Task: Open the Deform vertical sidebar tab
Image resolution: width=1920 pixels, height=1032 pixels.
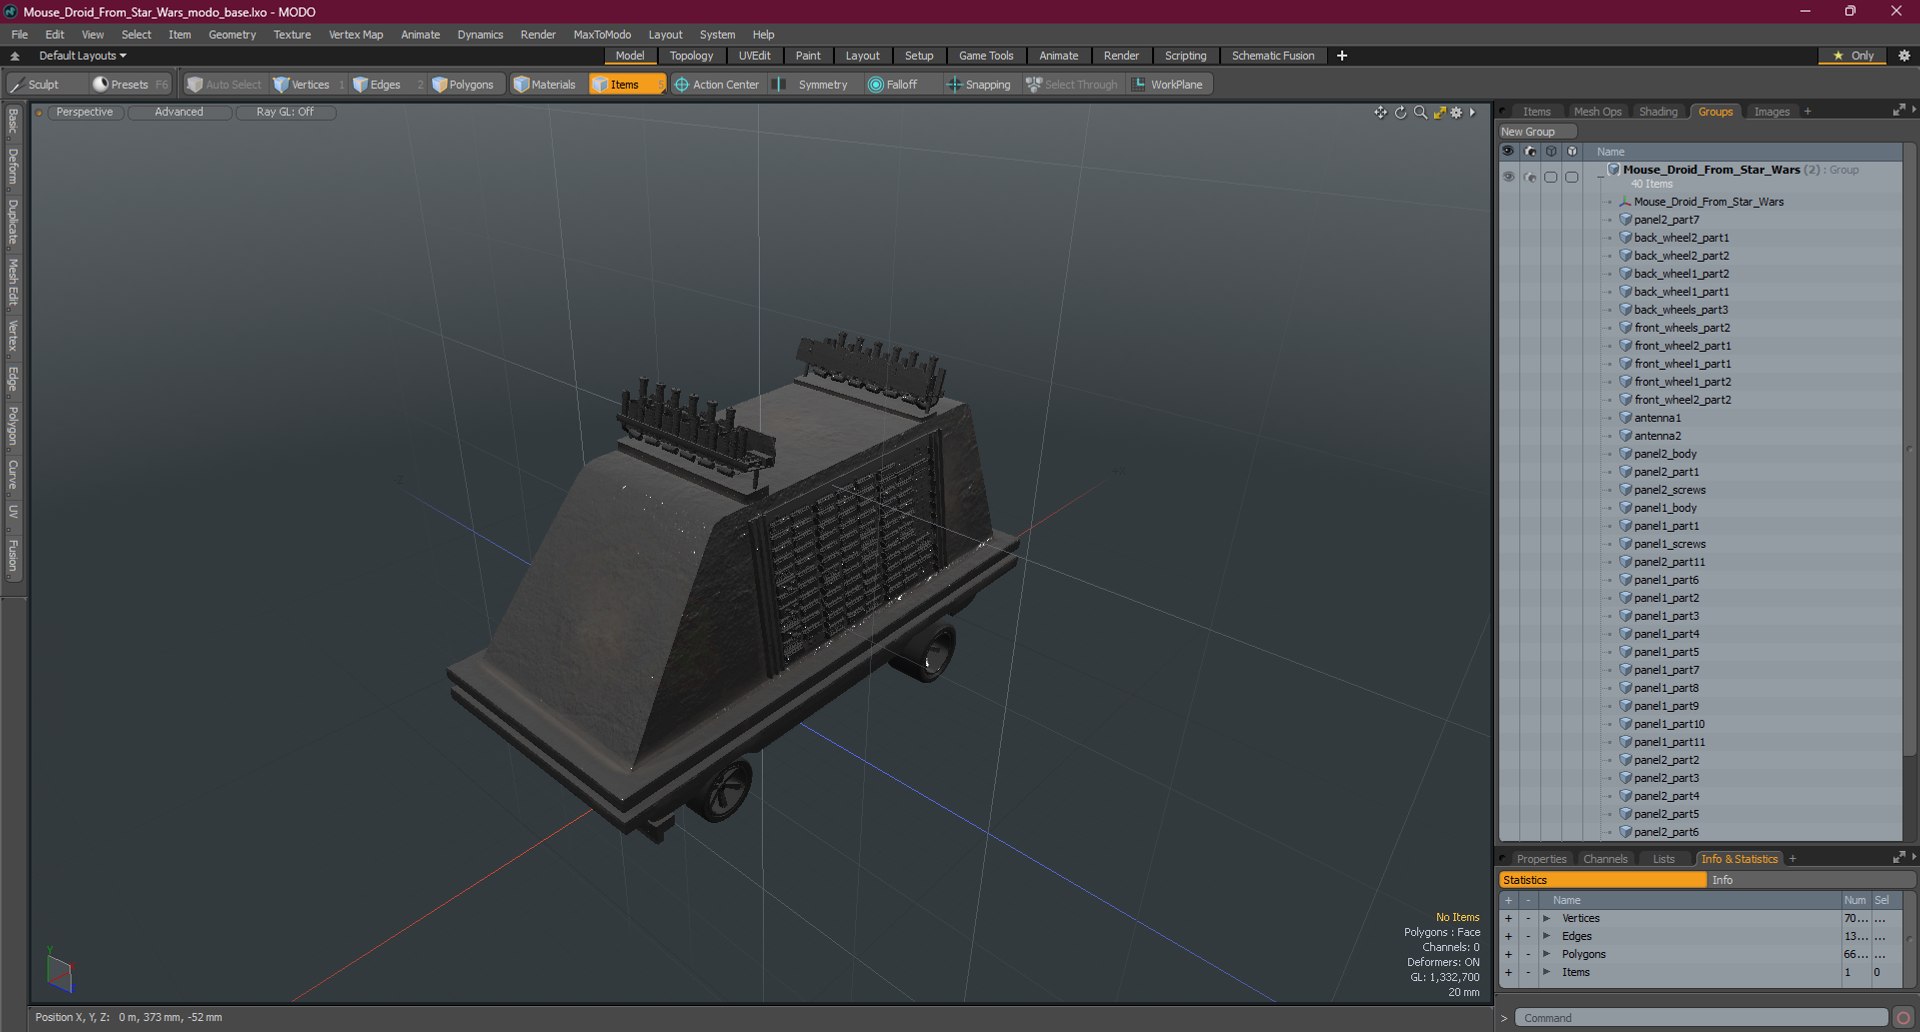Action: tap(13, 166)
